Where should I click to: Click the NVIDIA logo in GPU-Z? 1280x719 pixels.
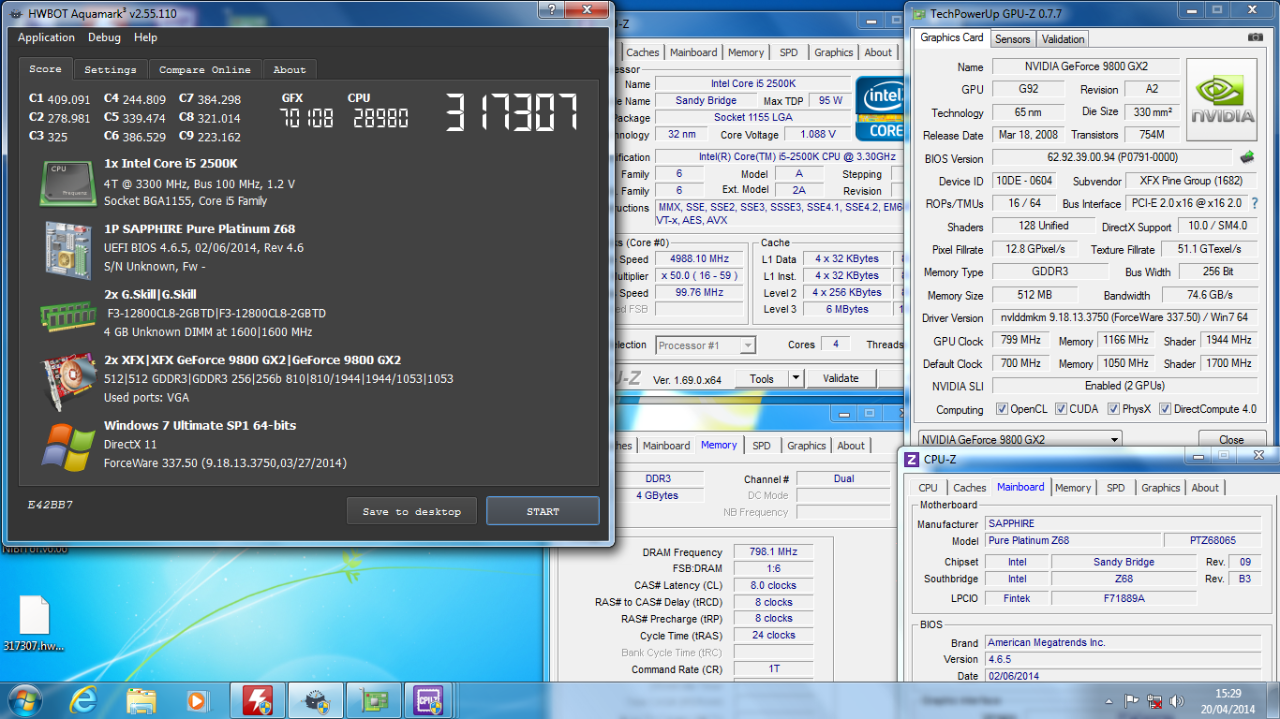[1222, 99]
